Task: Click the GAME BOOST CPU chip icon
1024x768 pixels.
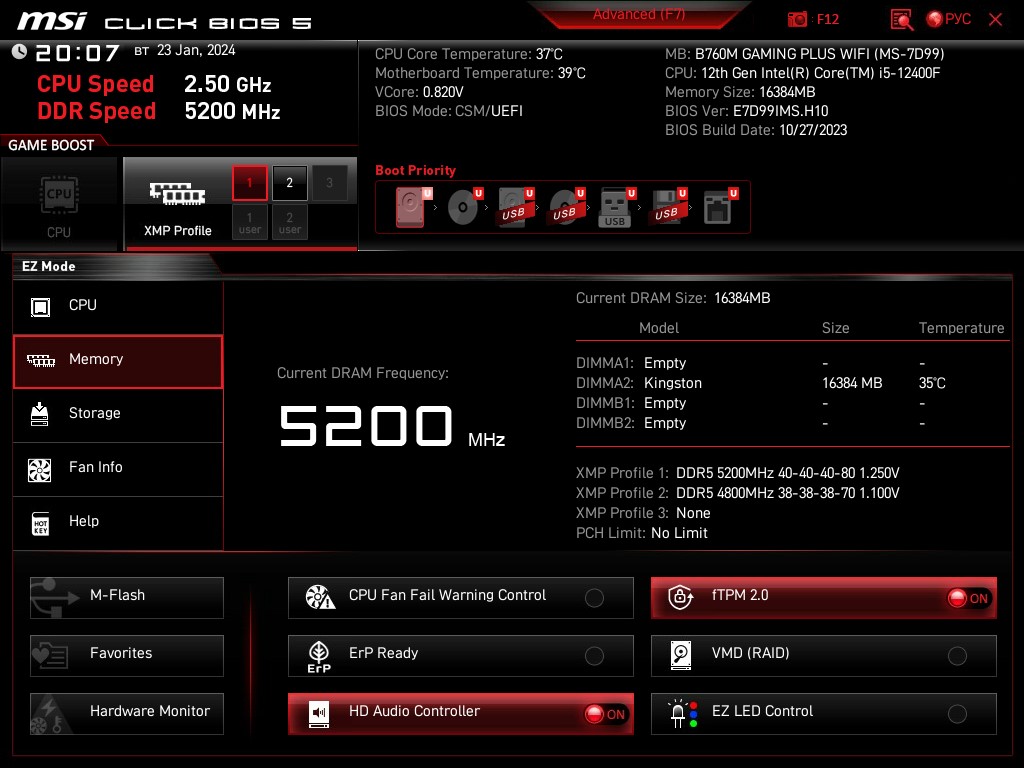Action: click(59, 194)
